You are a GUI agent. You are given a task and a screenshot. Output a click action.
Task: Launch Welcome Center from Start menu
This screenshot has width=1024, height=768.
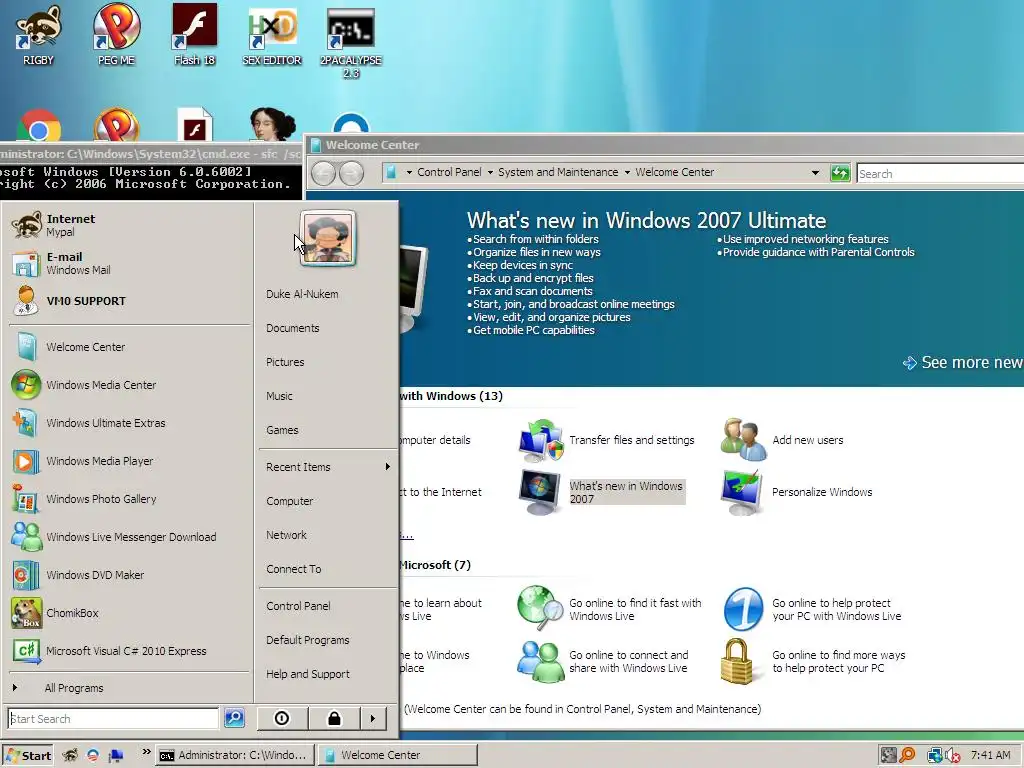(x=129, y=347)
